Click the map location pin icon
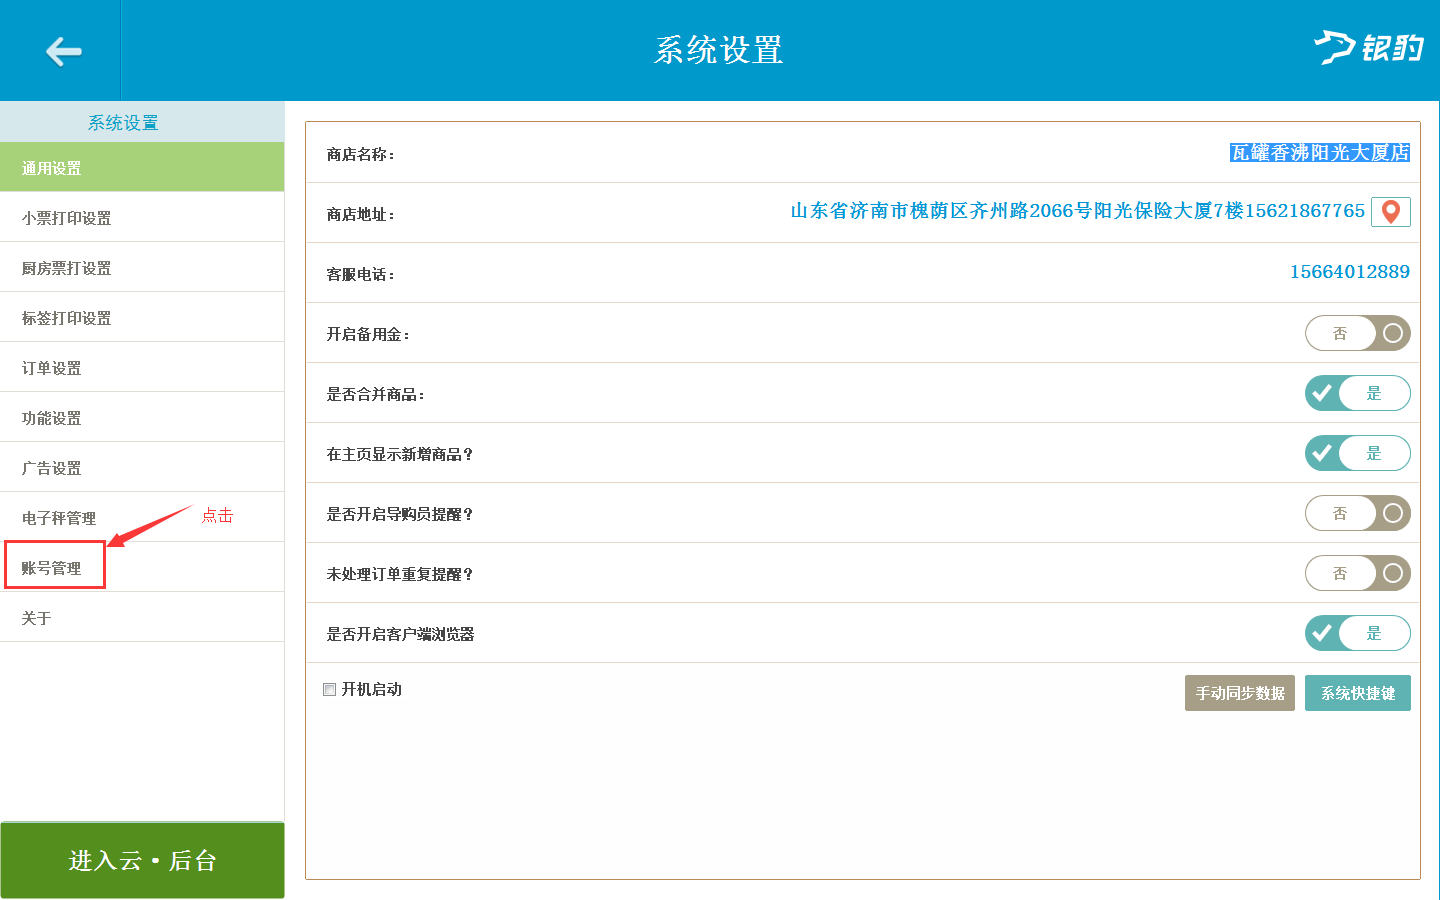Screen dimensions: 1440x900 click(1390, 212)
